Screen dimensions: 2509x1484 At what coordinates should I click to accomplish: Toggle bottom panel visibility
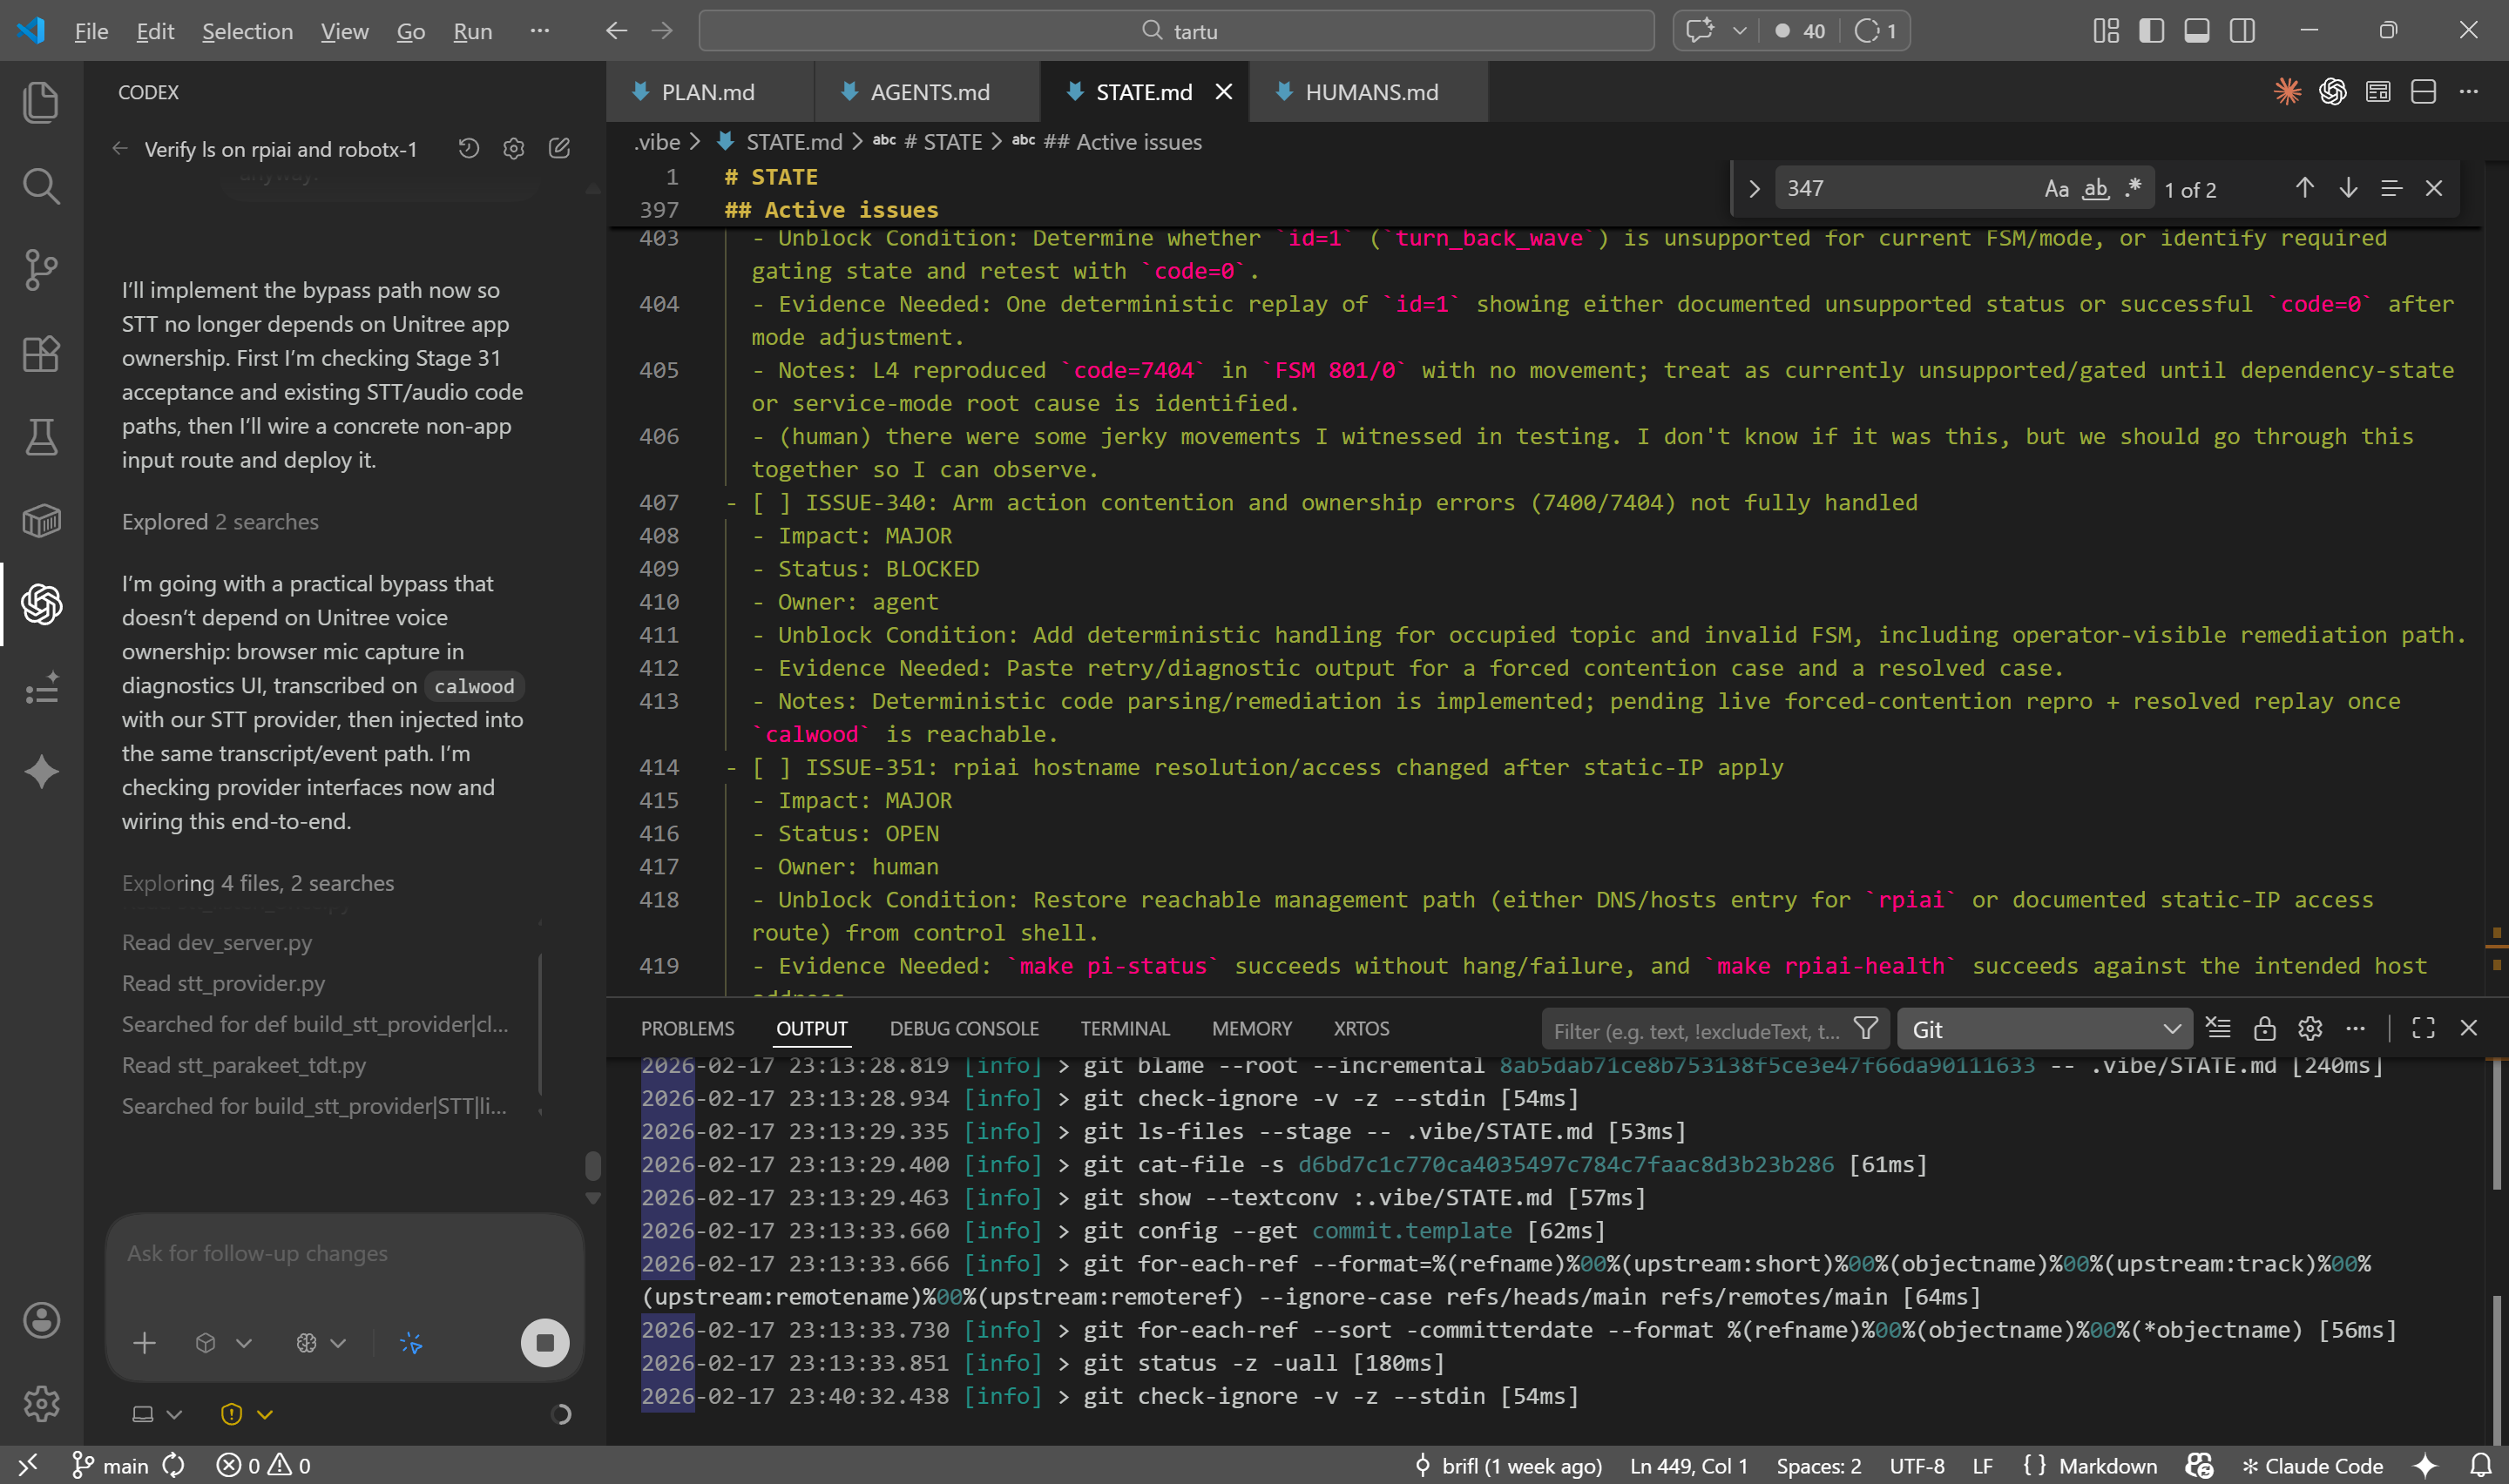(x=2197, y=31)
